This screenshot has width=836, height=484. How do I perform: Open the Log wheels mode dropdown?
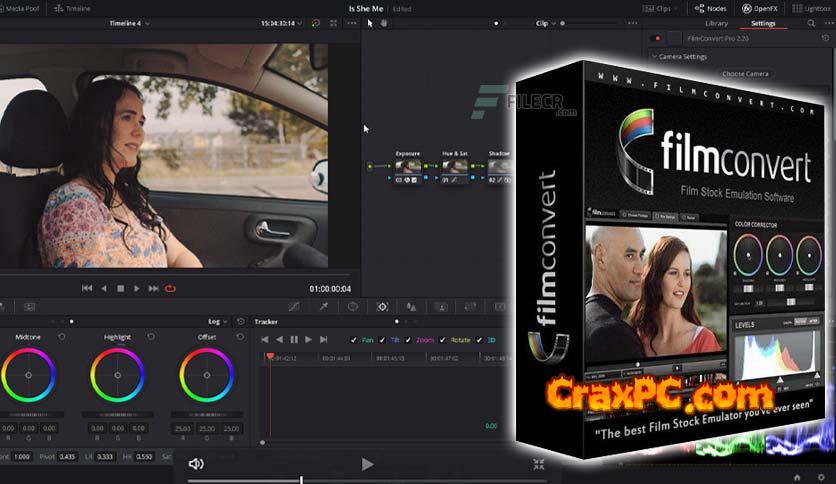coord(216,322)
